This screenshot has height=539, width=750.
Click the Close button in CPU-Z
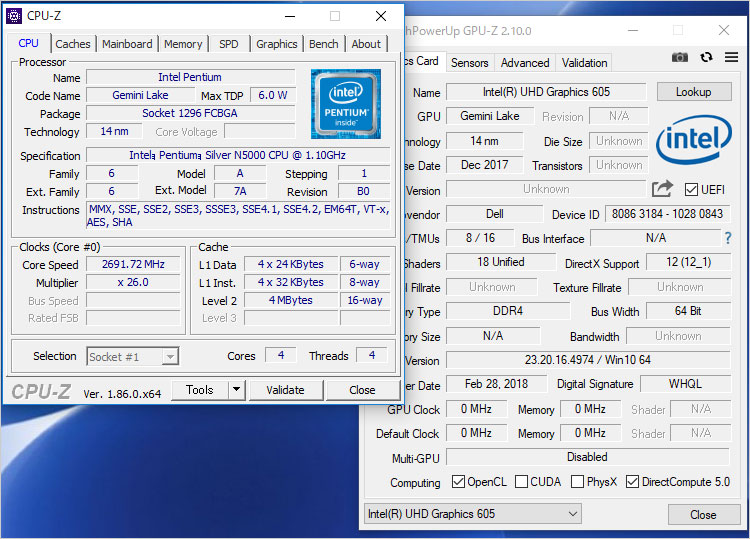tap(362, 390)
